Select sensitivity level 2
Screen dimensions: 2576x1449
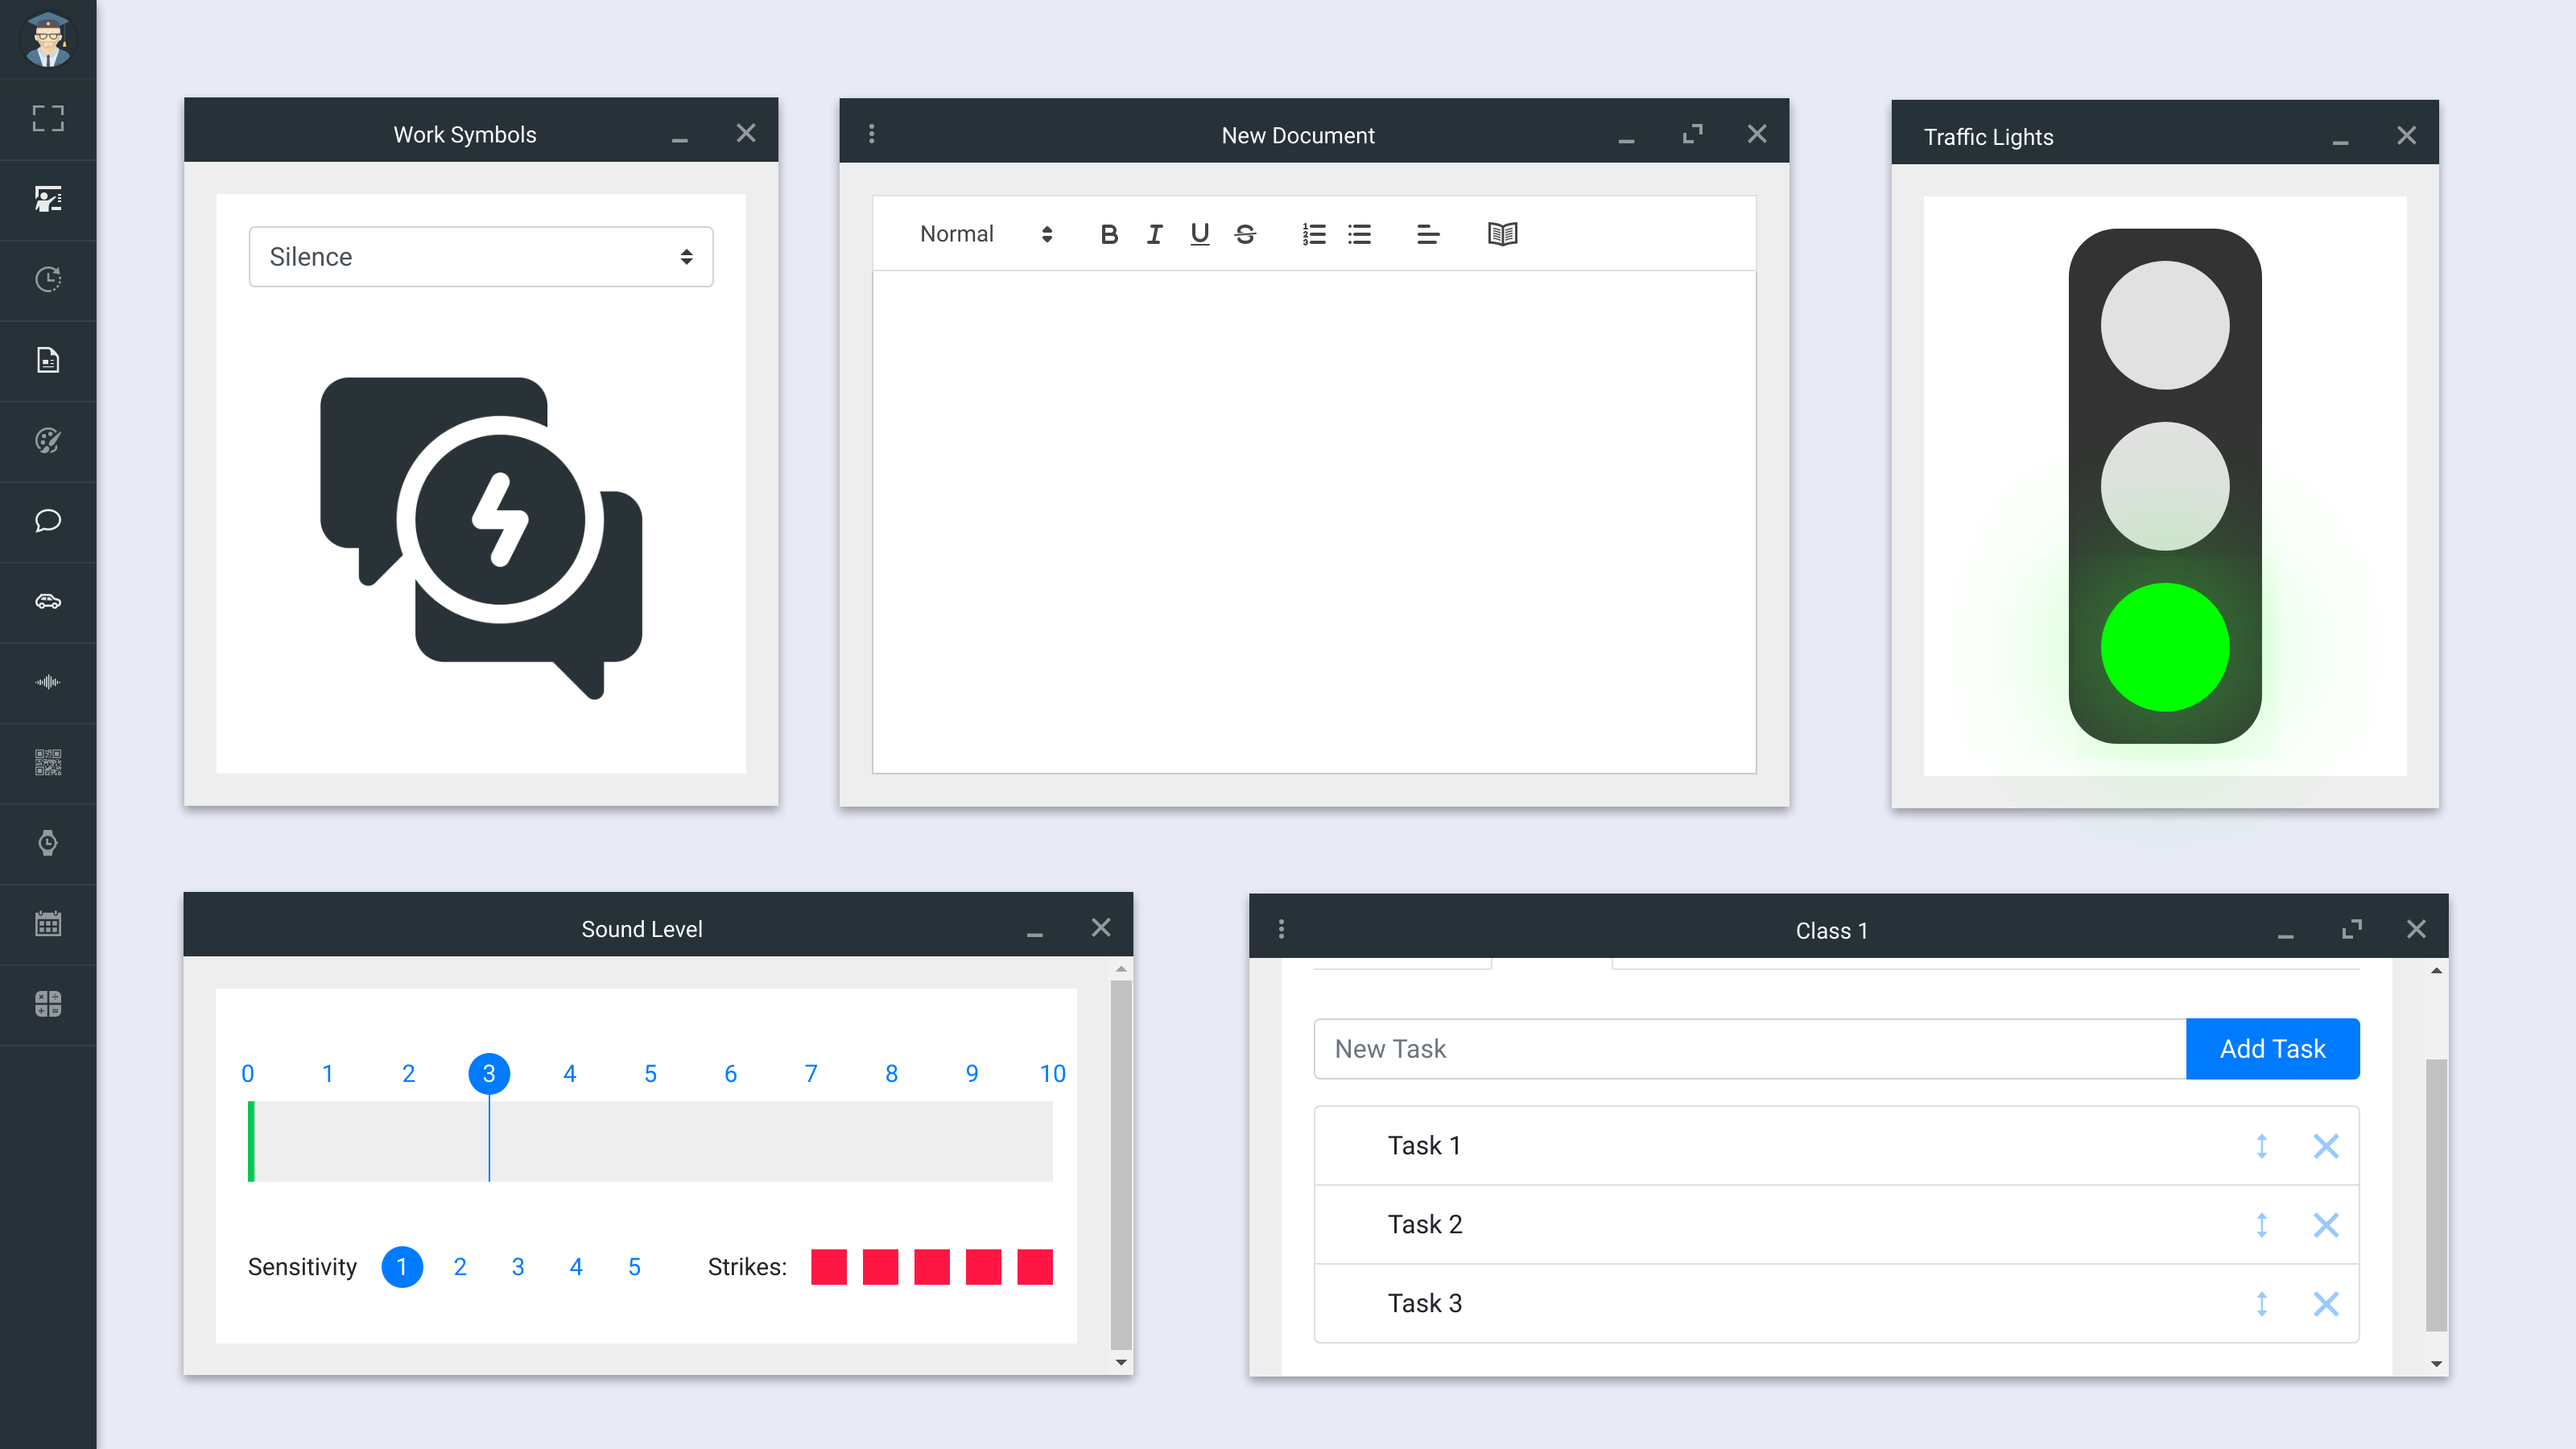point(460,1267)
